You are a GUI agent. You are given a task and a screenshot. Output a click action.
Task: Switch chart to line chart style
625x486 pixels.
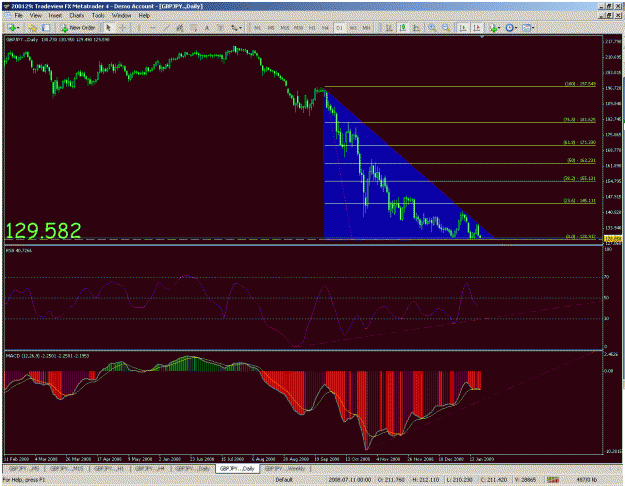click(417, 28)
